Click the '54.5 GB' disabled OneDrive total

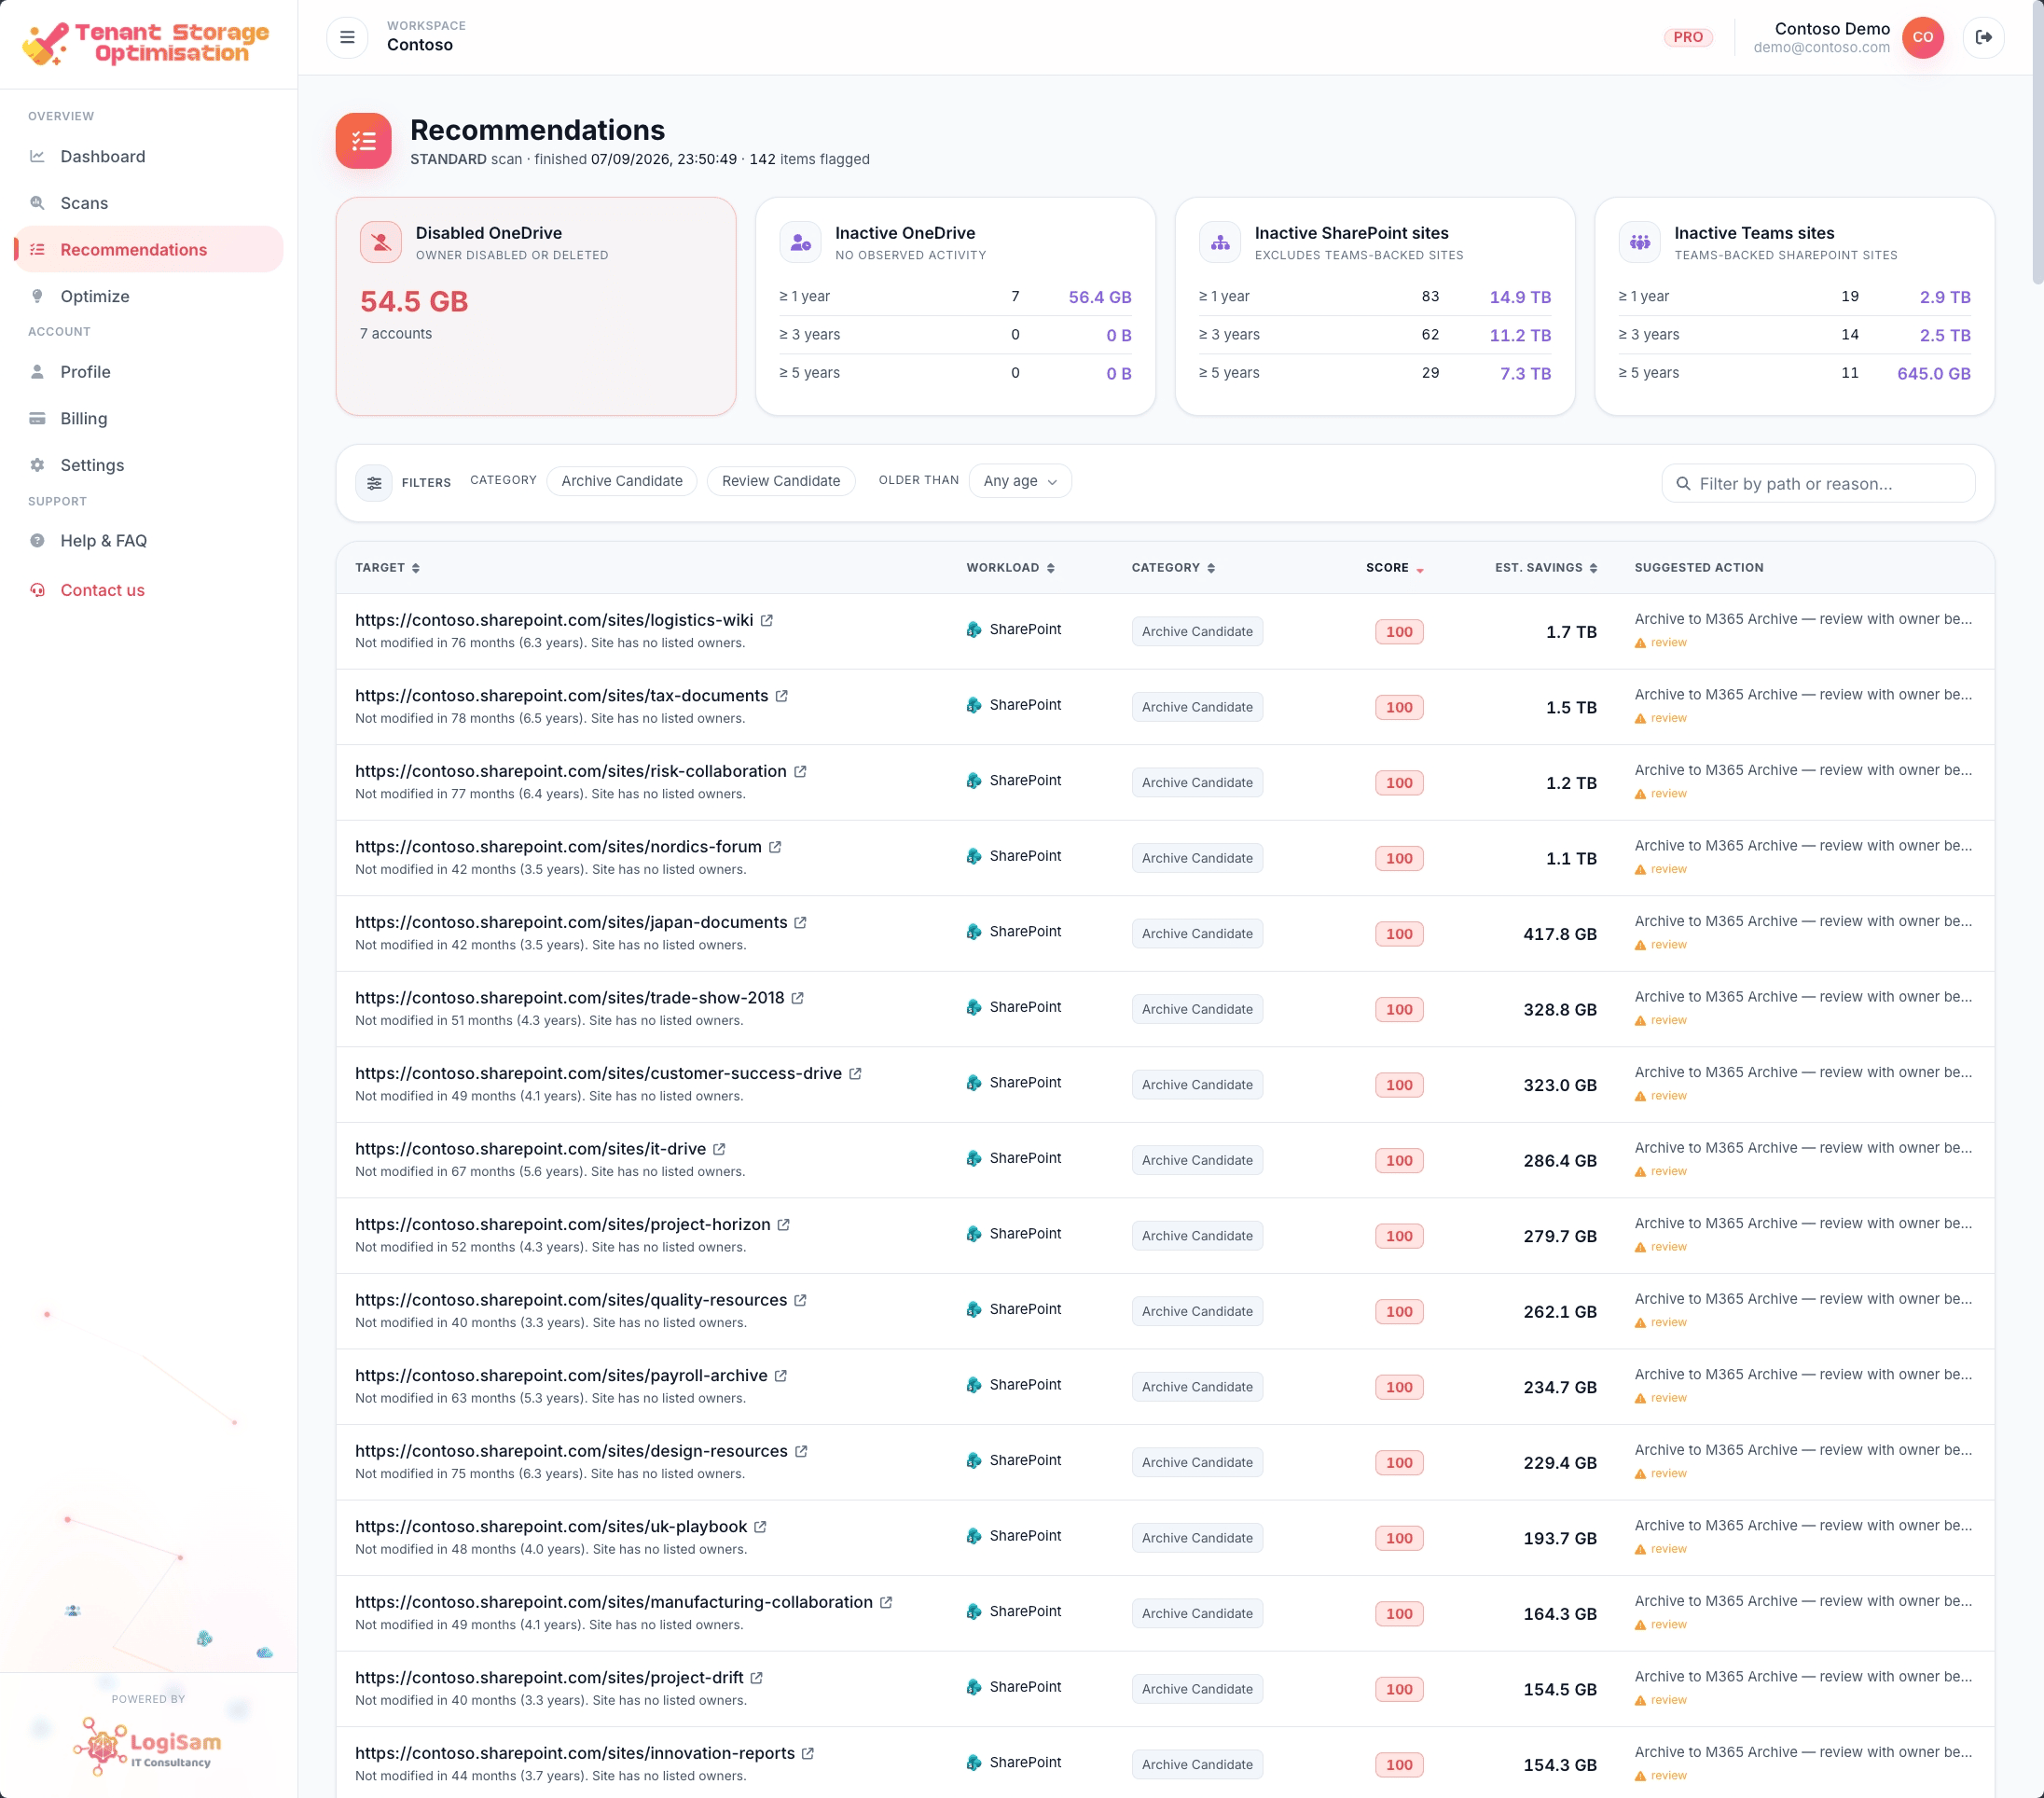pyautogui.click(x=414, y=302)
